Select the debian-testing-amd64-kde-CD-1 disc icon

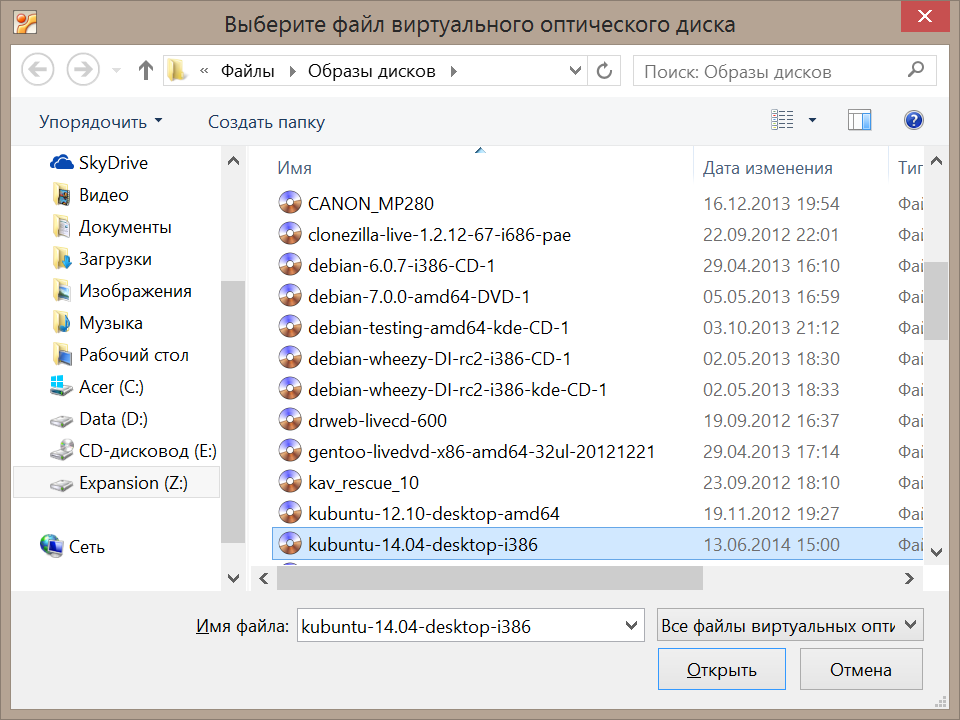point(290,327)
